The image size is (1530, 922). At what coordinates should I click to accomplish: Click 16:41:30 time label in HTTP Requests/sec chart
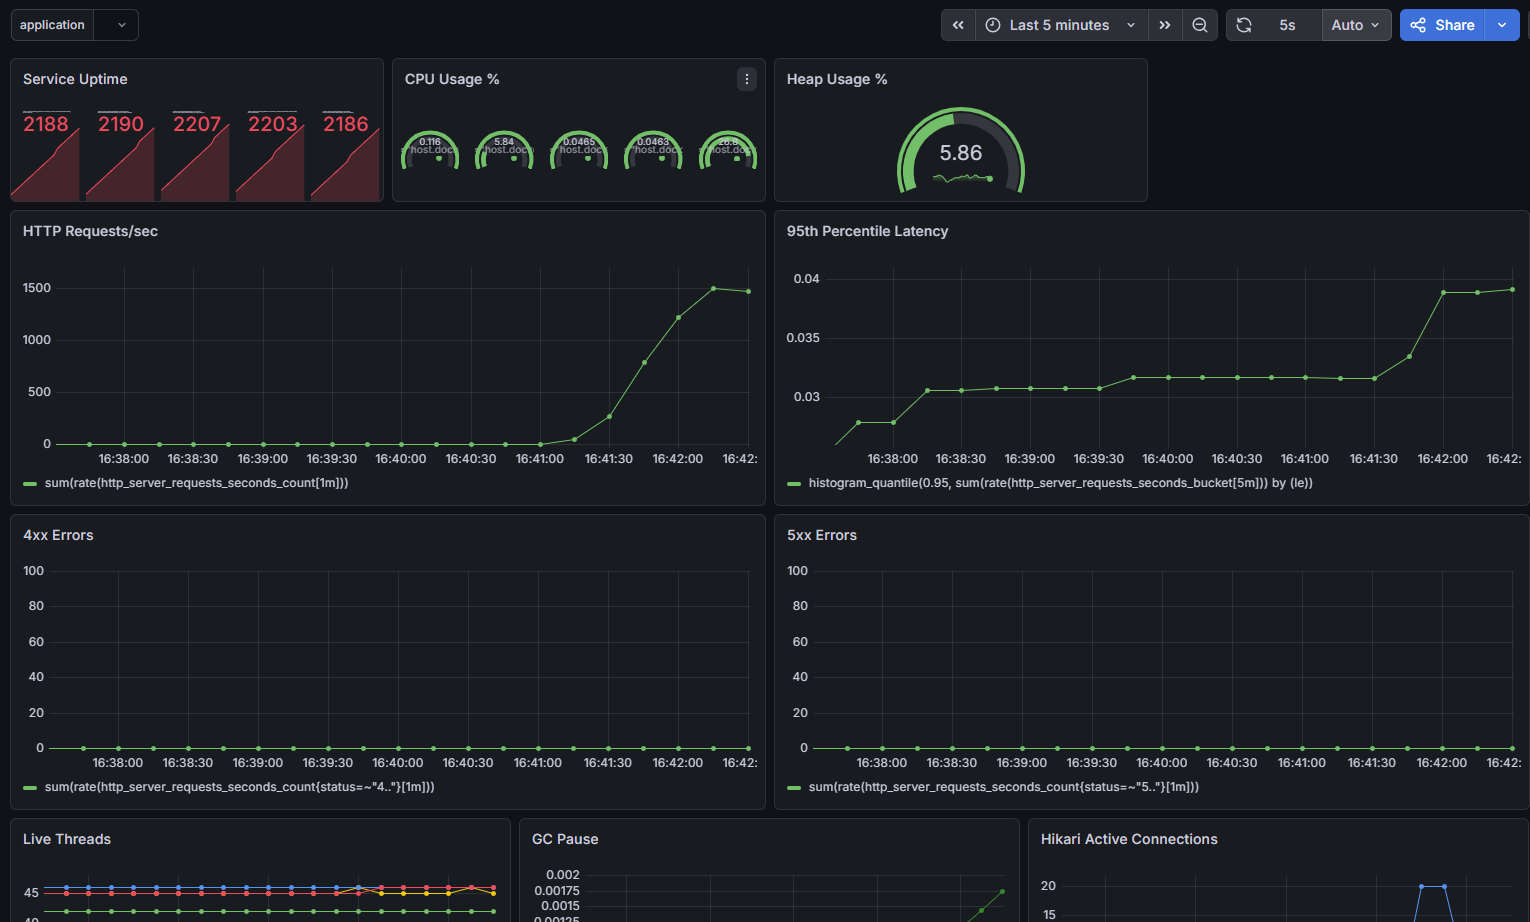[609, 459]
